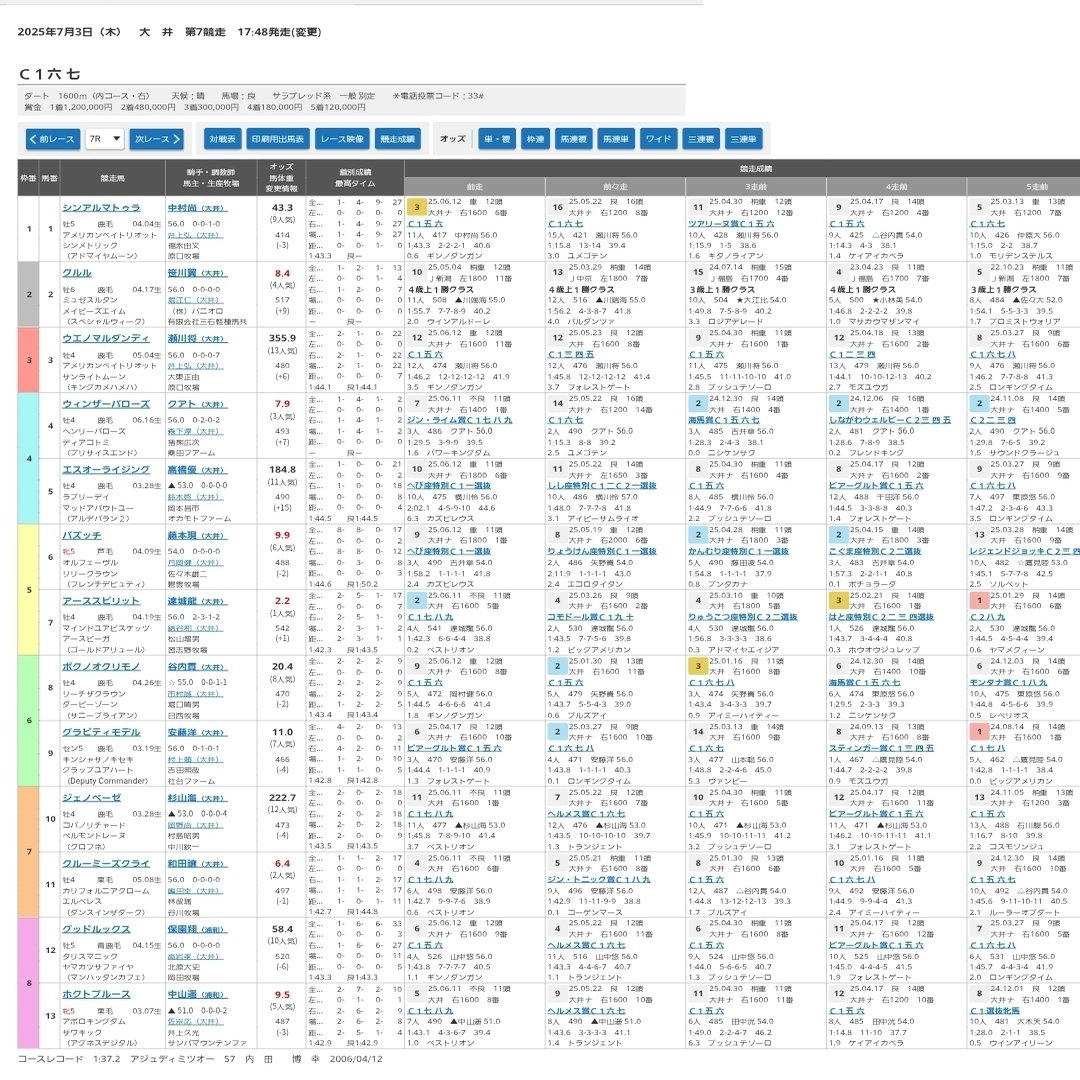Open しし座特別C1二C2一選抜 race link
This screenshot has height=1080, width=1080.
tap(602, 486)
